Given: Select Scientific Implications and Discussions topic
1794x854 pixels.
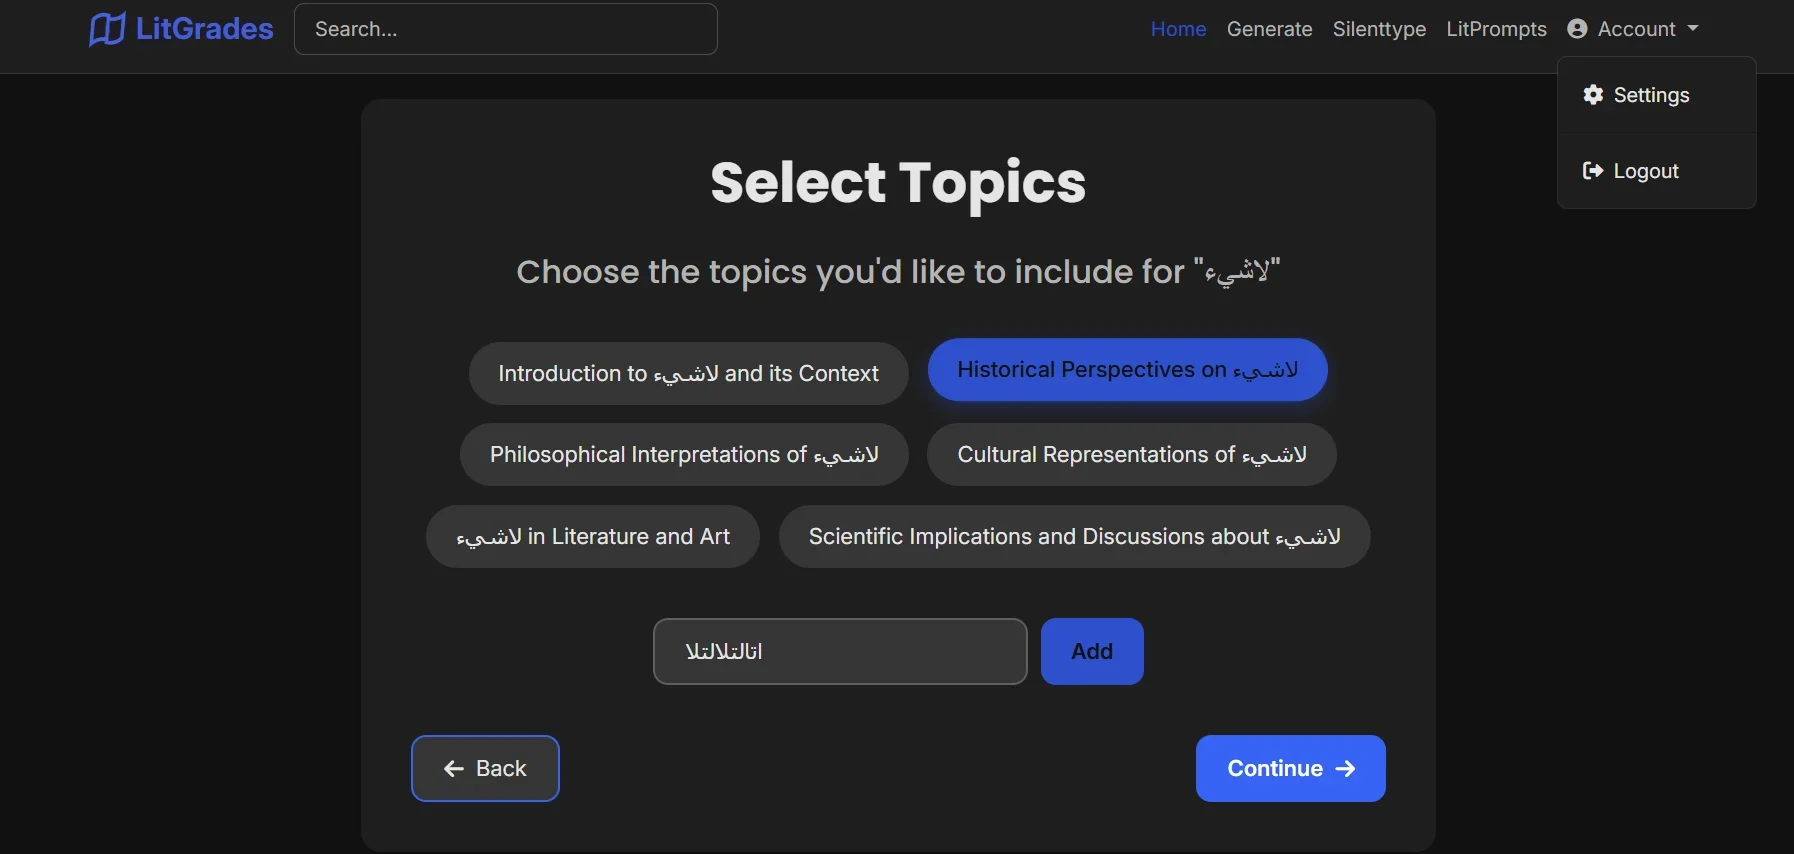Looking at the screenshot, I should point(1074,537).
